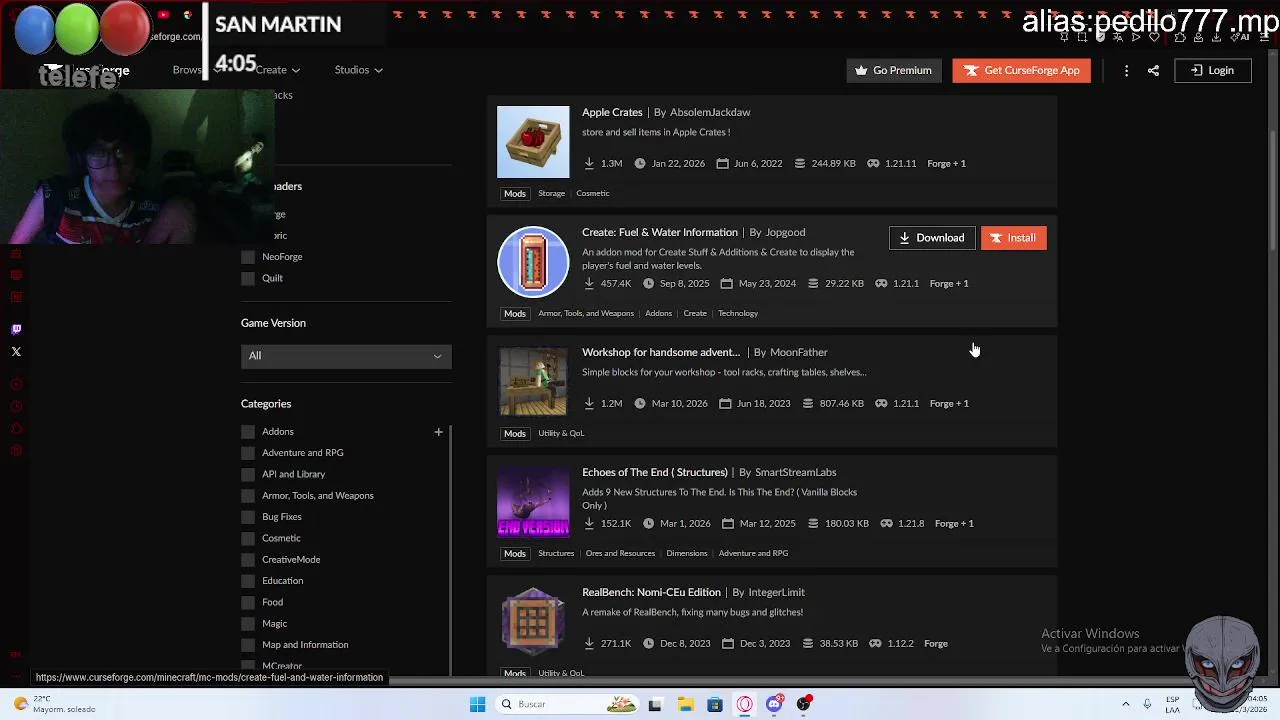
Task: Open the Apple Crates mod title link
Action: (x=612, y=112)
